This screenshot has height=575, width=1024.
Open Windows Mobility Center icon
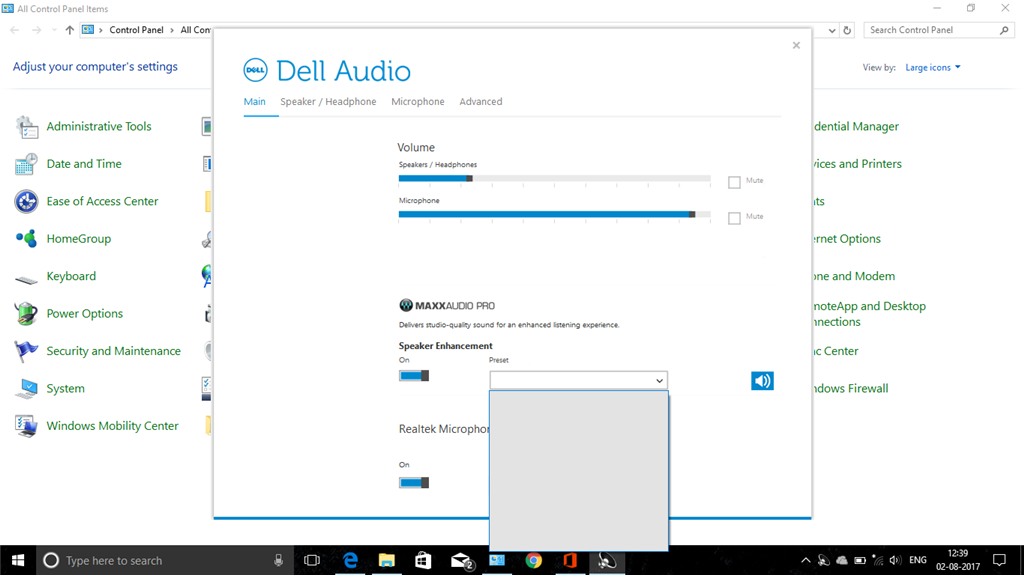pos(26,426)
